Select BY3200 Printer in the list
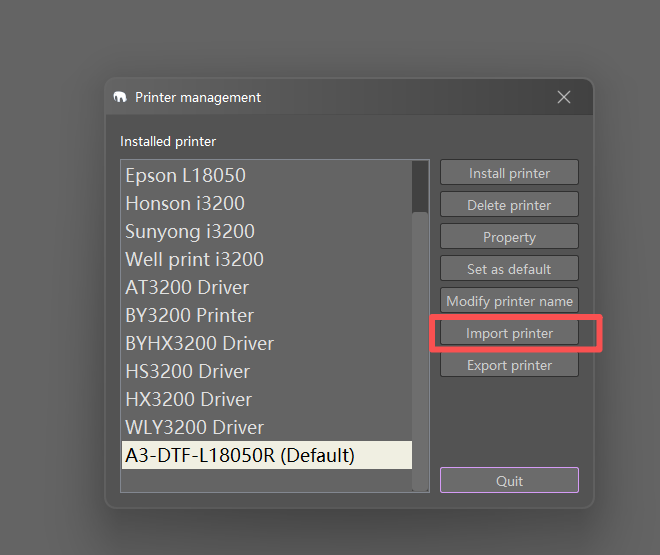 [x=266, y=315]
